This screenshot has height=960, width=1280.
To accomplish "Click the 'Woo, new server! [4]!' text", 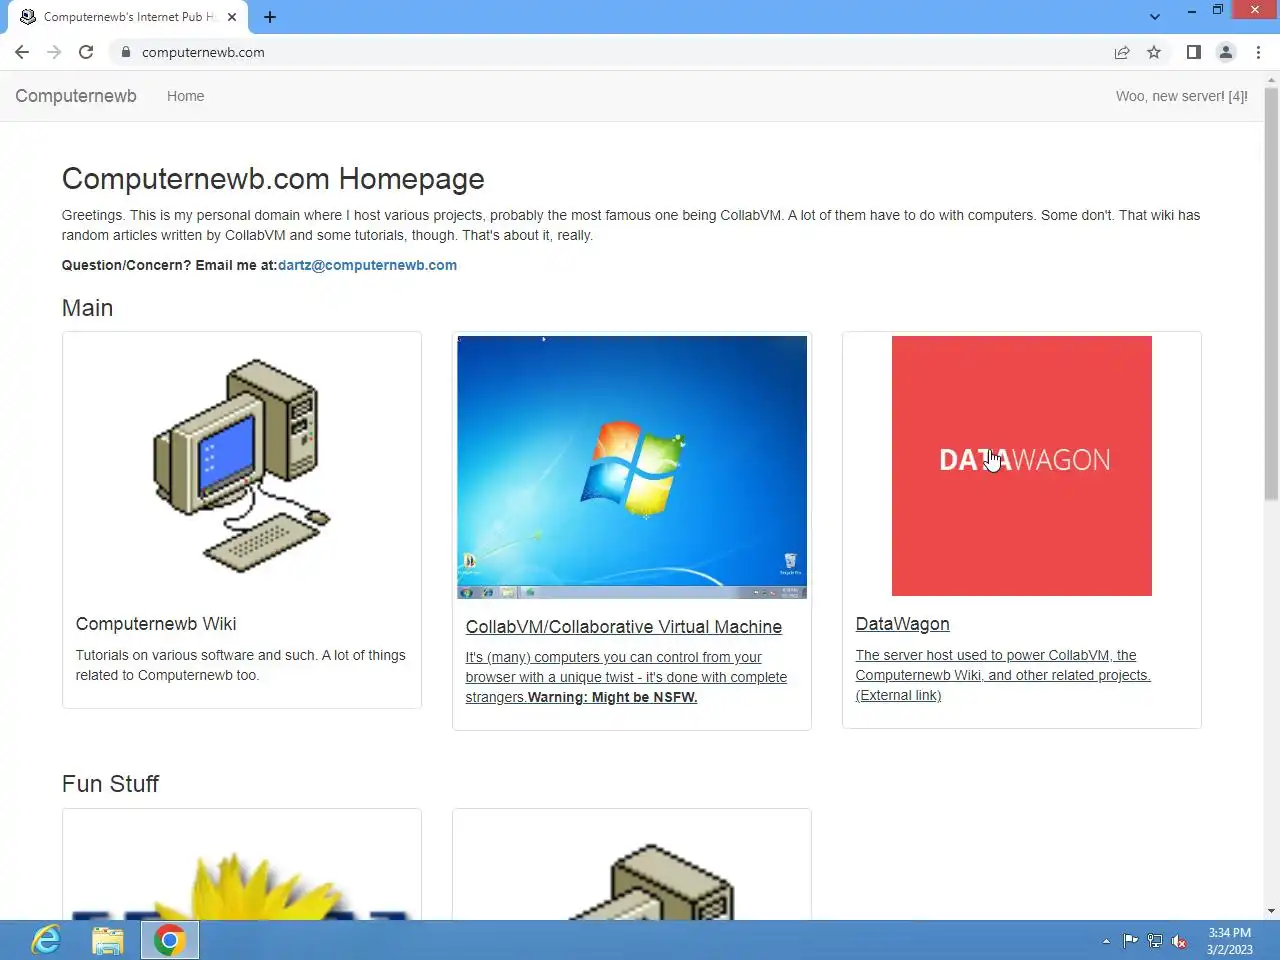I will click(x=1182, y=96).
